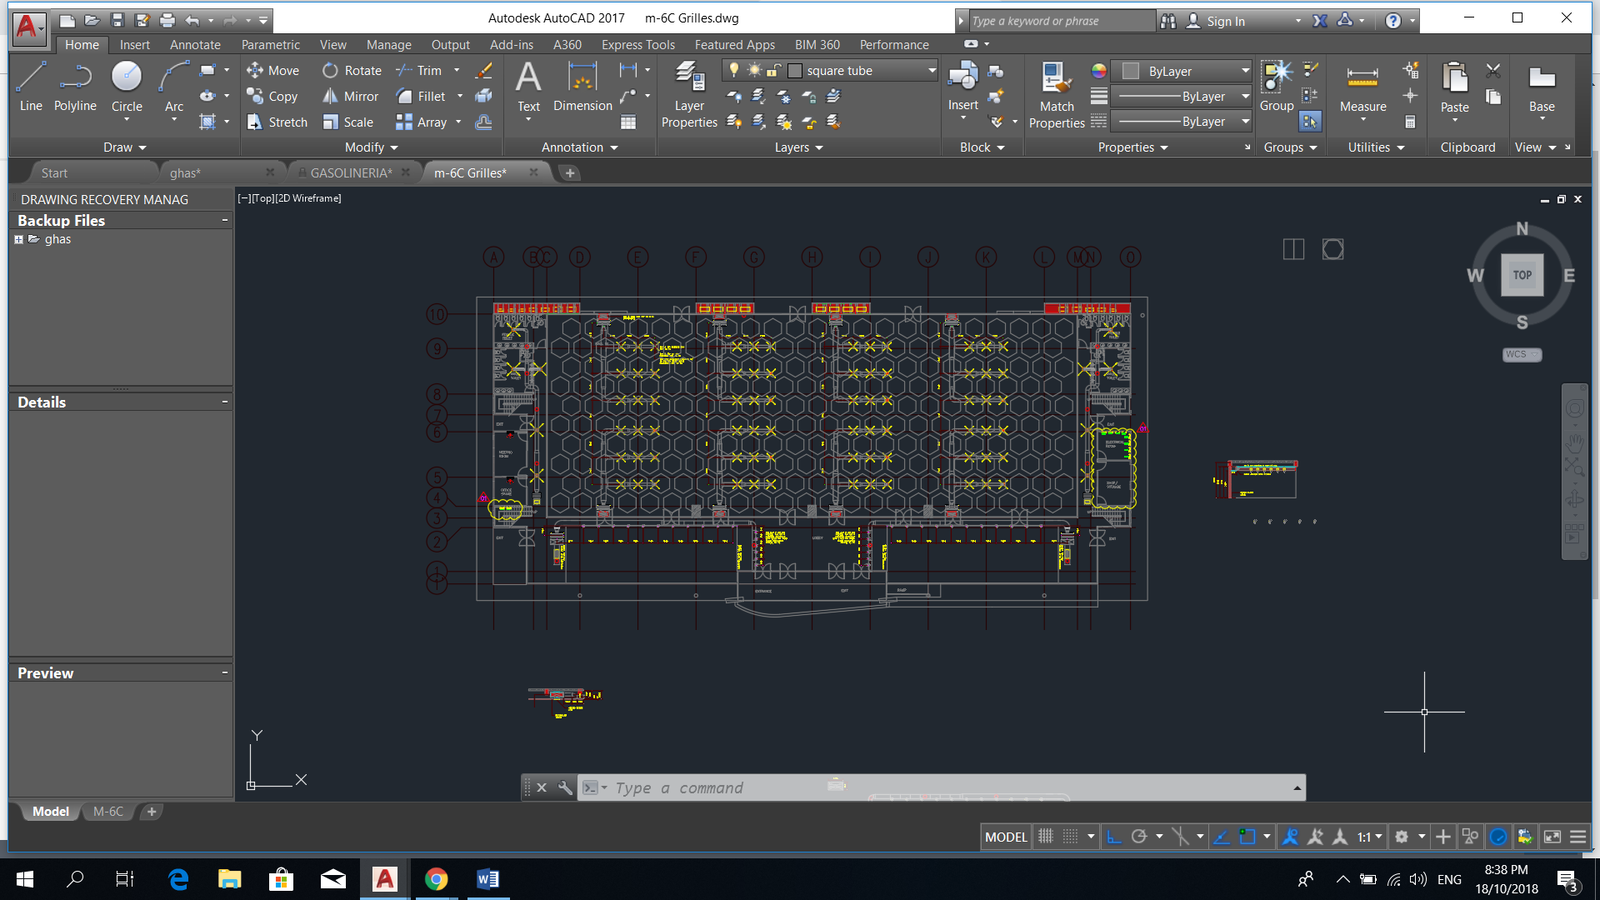
Task: Open the ByLayer object color dropdown
Action: (x=1244, y=71)
